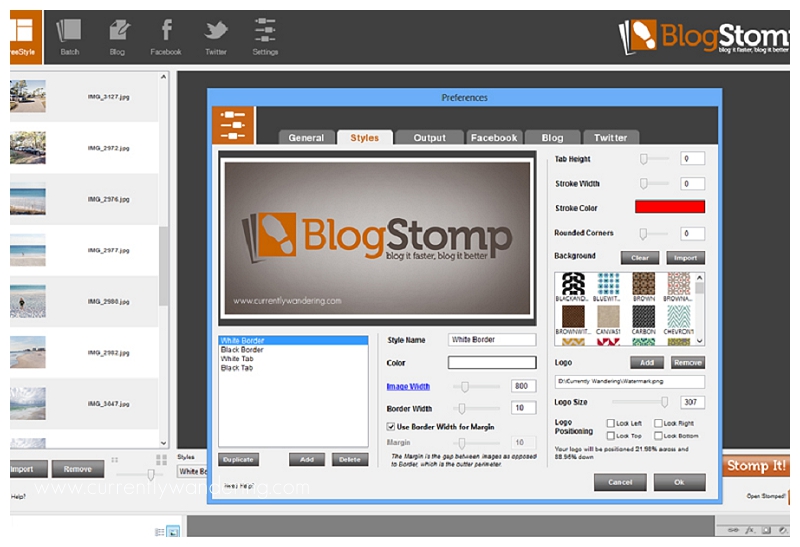
Task: Click the Image Width link
Action: 408,386
